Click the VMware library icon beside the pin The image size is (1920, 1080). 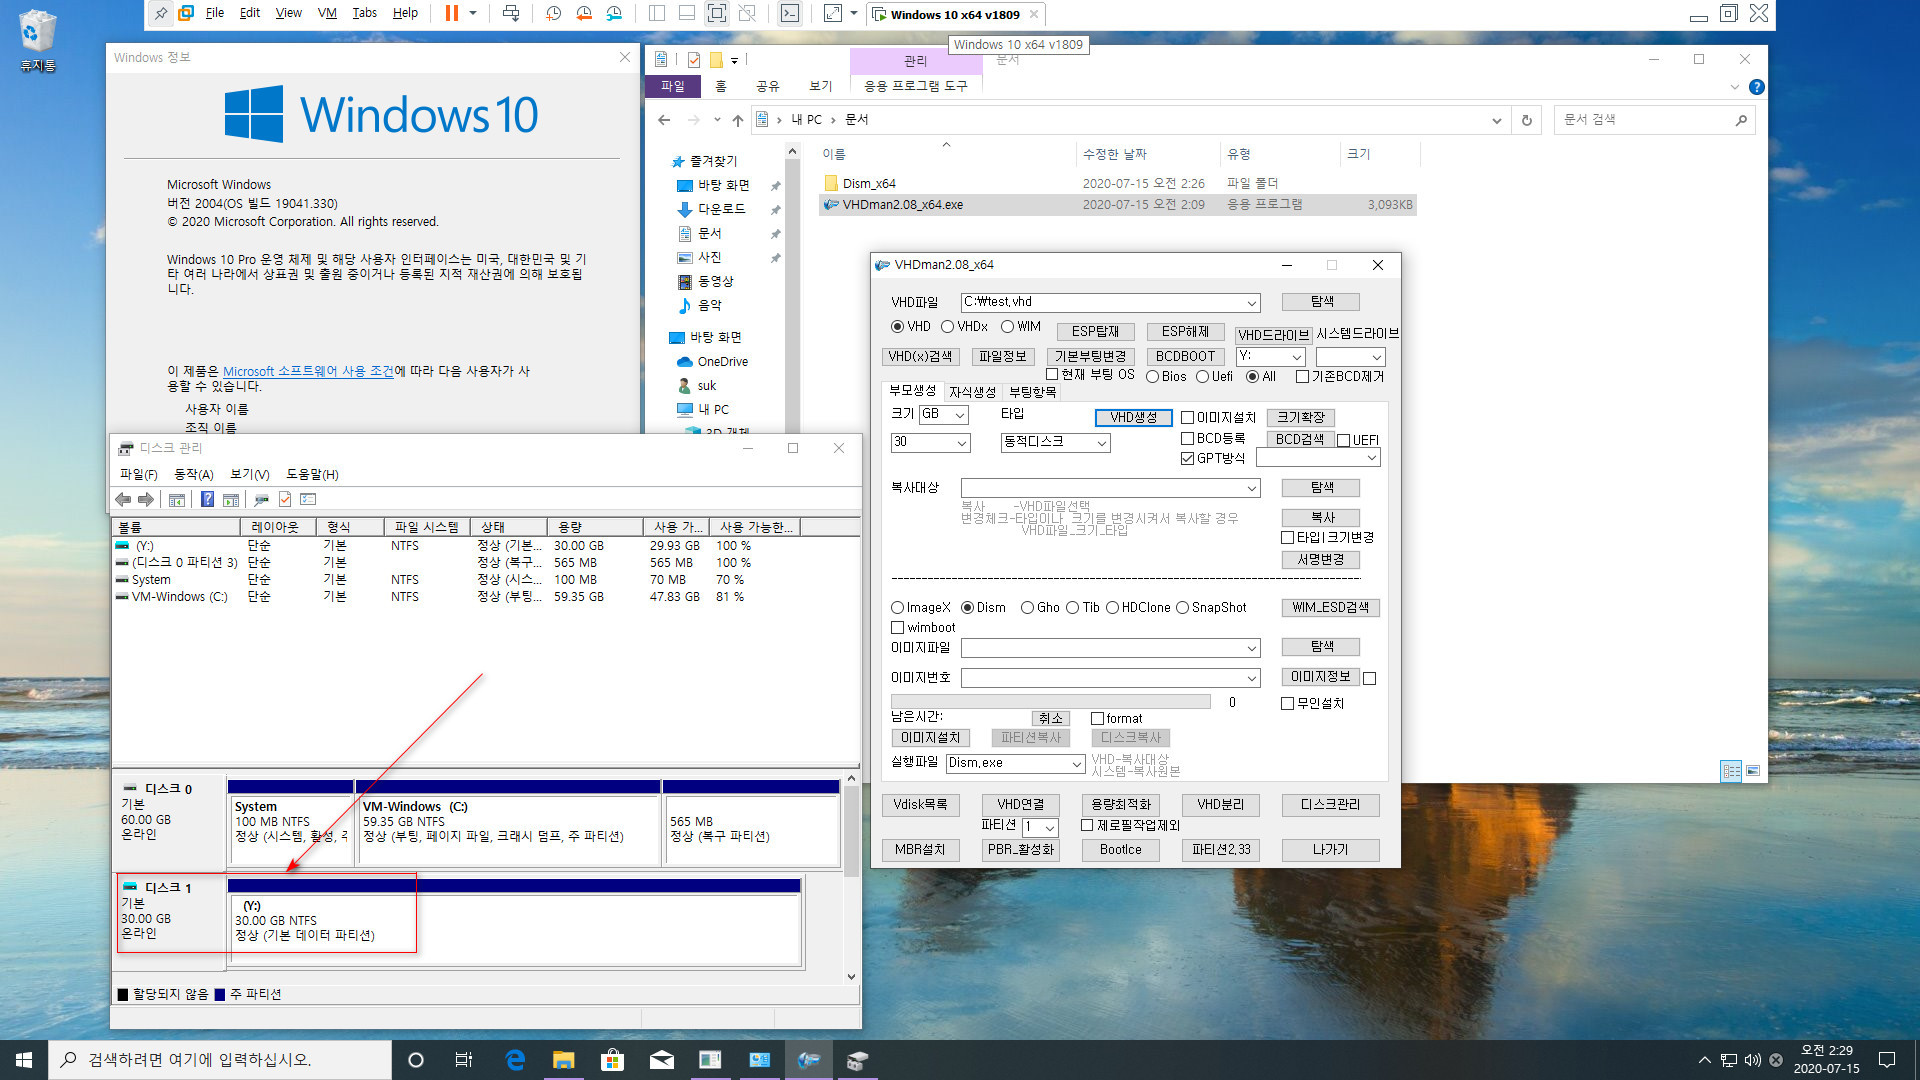pos(186,13)
